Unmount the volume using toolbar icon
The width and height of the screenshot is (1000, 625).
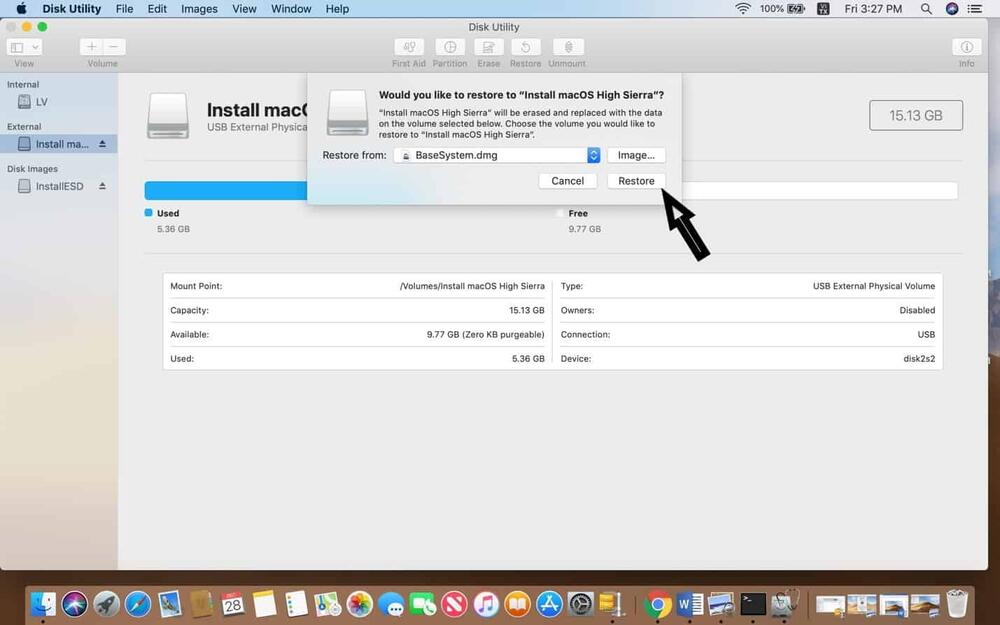(x=567, y=47)
